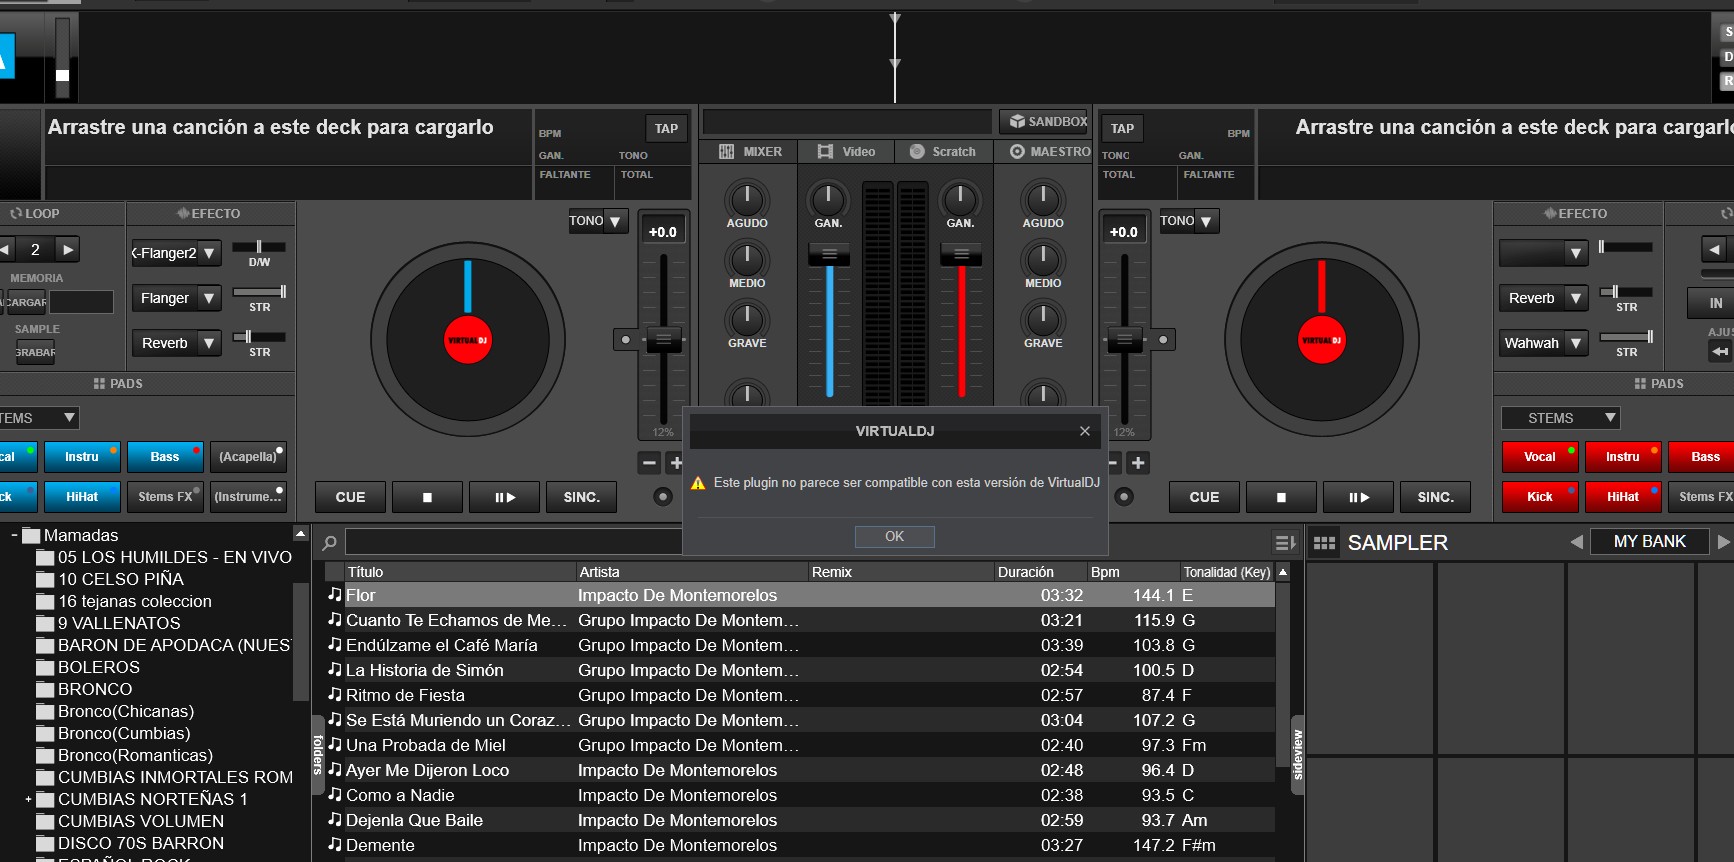1734x862 pixels.
Task: Turn the left AGUDO knob
Action: coord(747,199)
